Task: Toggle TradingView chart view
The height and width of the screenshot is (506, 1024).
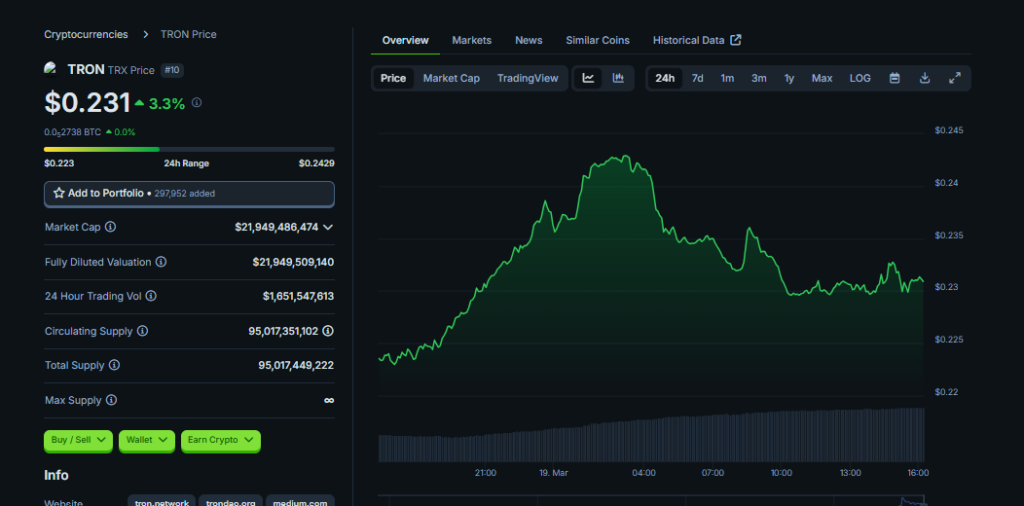Action: click(x=528, y=78)
